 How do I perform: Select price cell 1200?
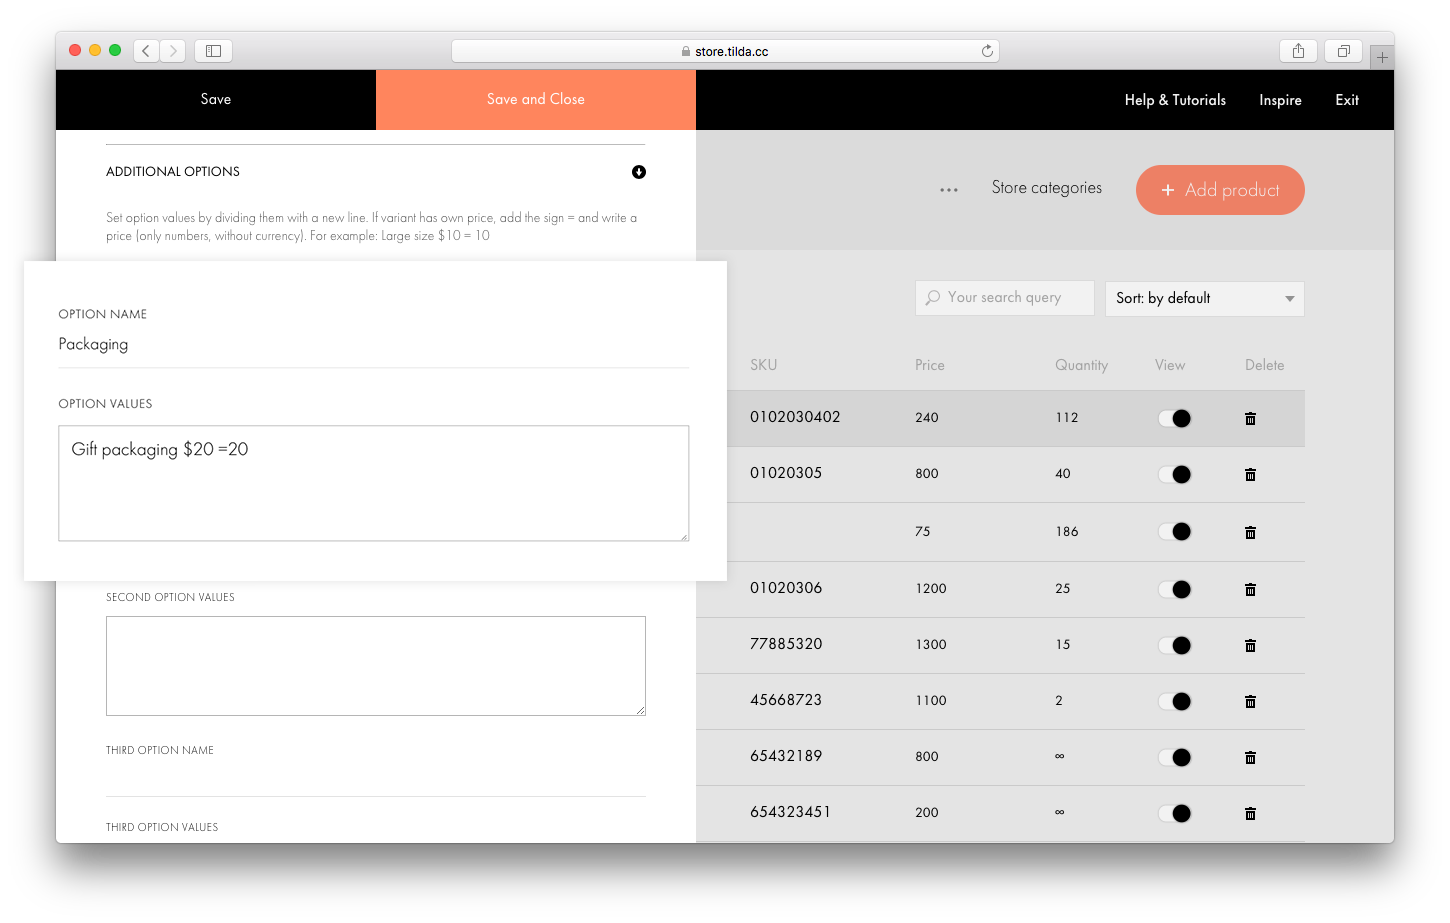click(931, 589)
